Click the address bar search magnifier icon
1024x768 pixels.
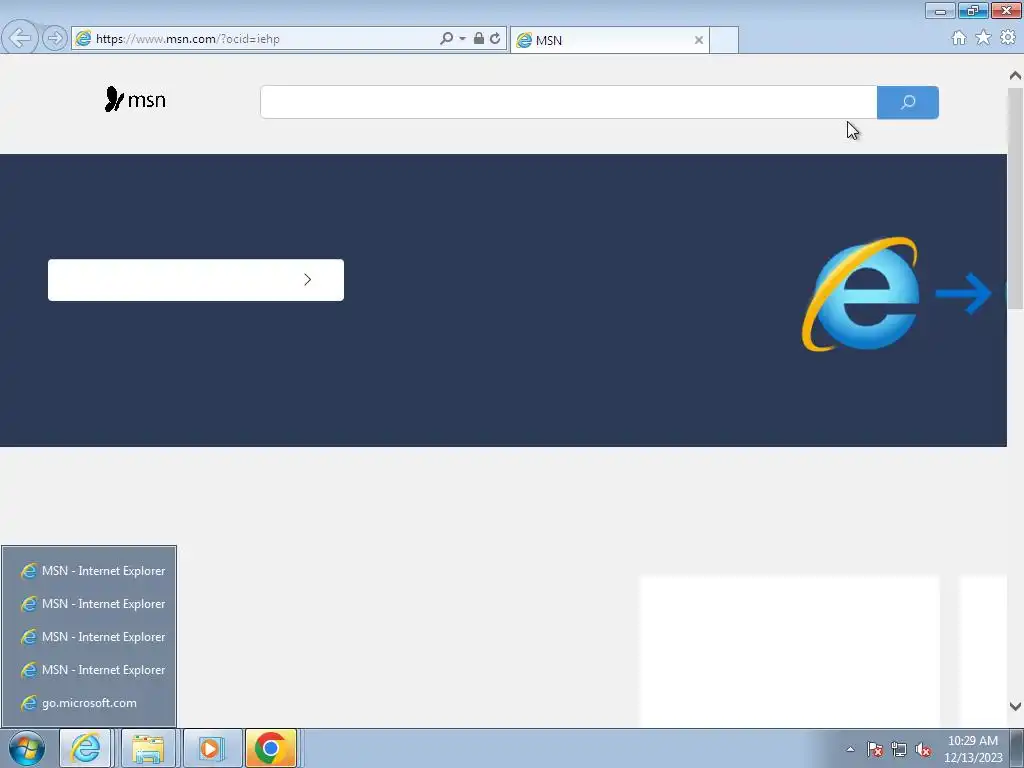[447, 39]
